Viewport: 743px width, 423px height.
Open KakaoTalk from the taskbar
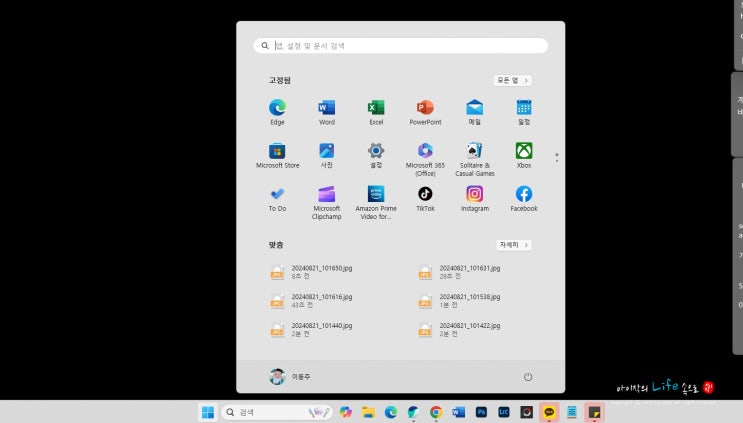549,412
